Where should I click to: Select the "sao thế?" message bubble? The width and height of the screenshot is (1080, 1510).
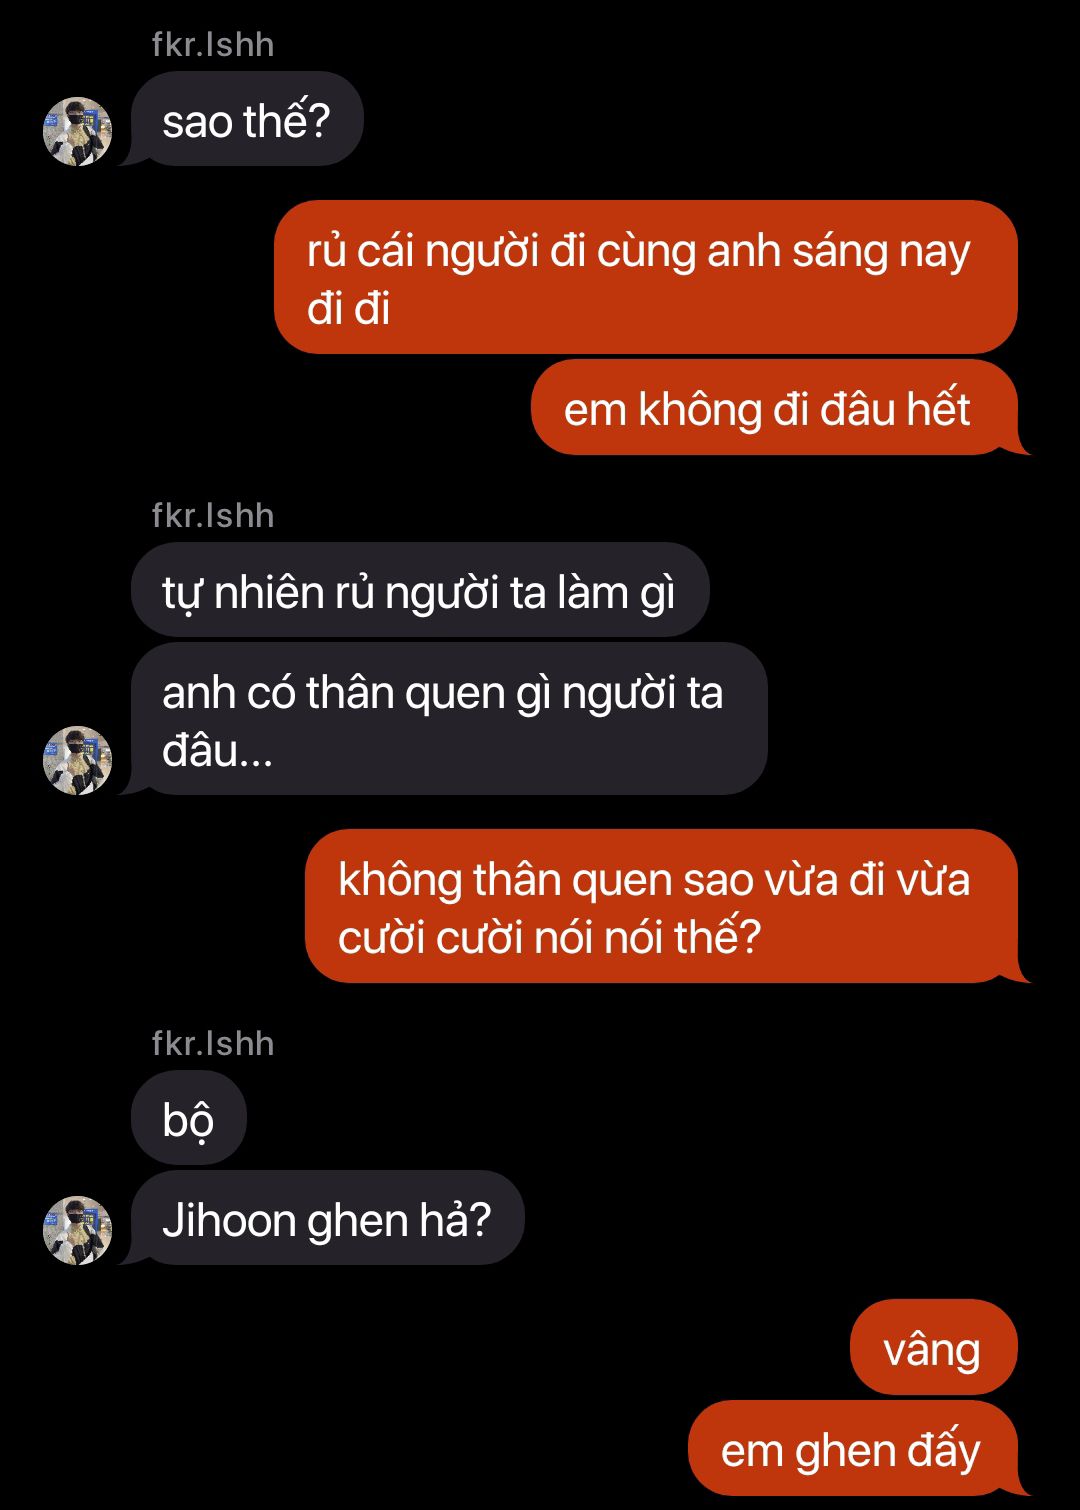(246, 119)
